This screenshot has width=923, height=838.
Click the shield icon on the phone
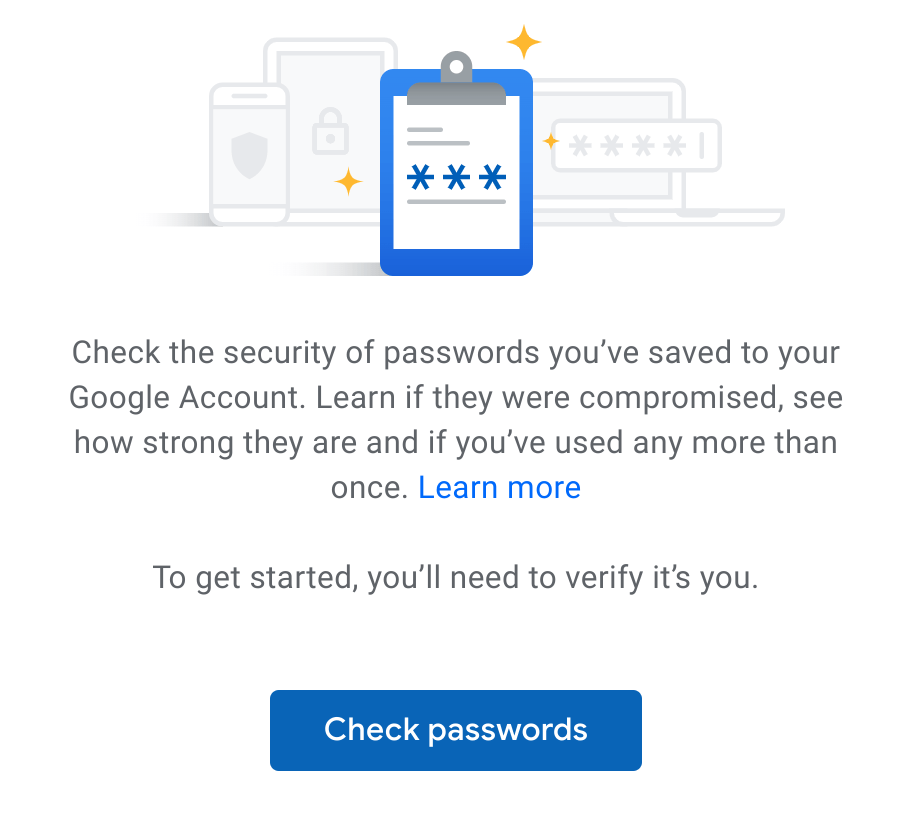(x=250, y=155)
